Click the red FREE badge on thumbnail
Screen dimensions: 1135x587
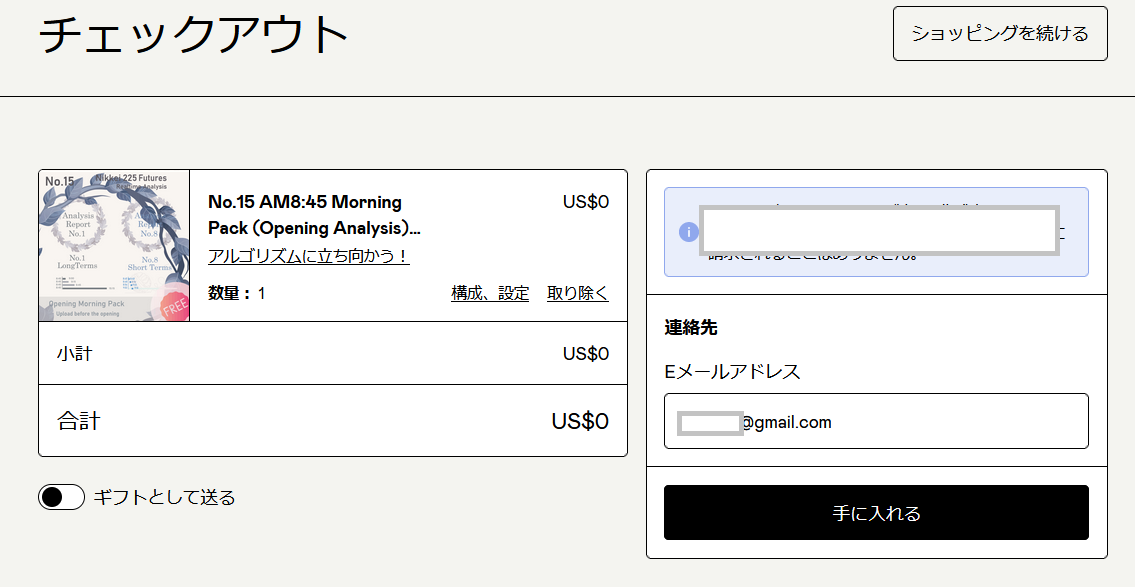tap(174, 306)
